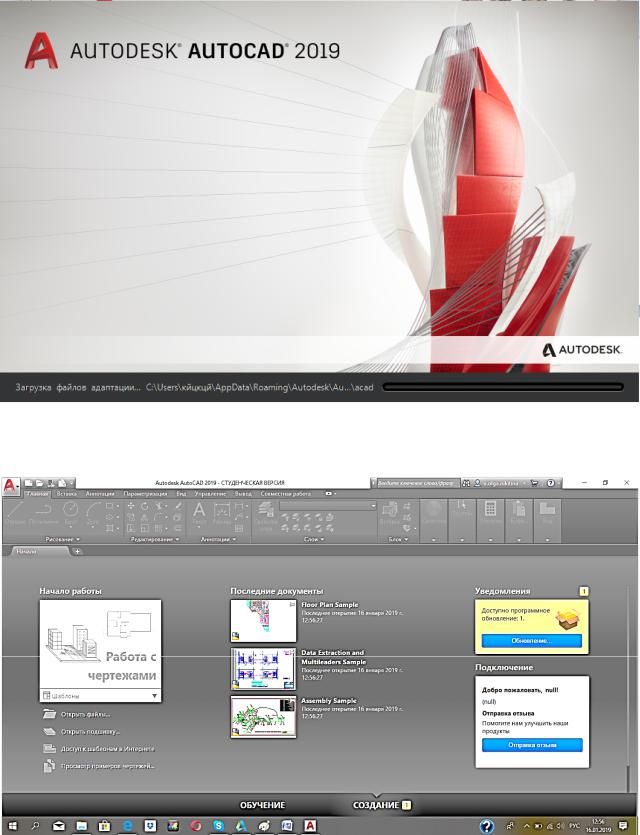Viewport: 640px width, 835px height.
Task: Switch to the Аннотации ribbon tab
Action: [100, 494]
